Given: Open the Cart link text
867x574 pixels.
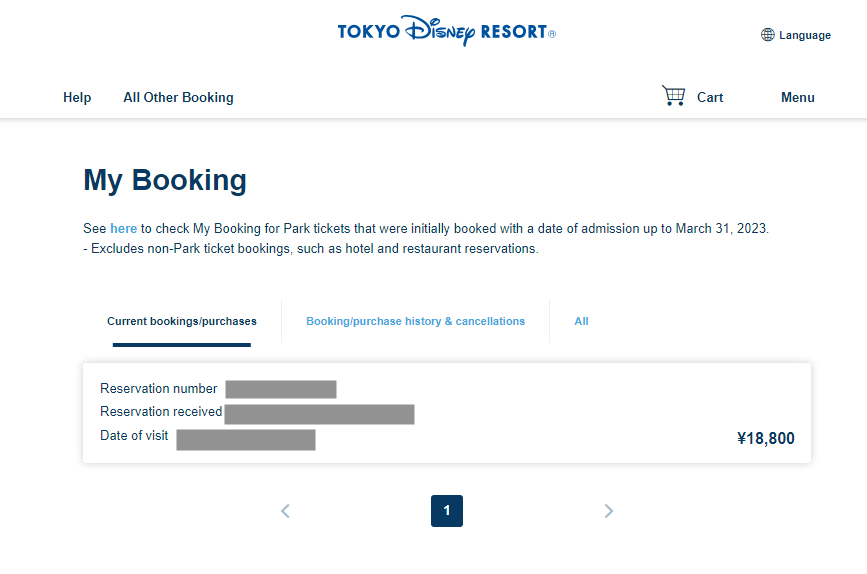Looking at the screenshot, I should [709, 97].
